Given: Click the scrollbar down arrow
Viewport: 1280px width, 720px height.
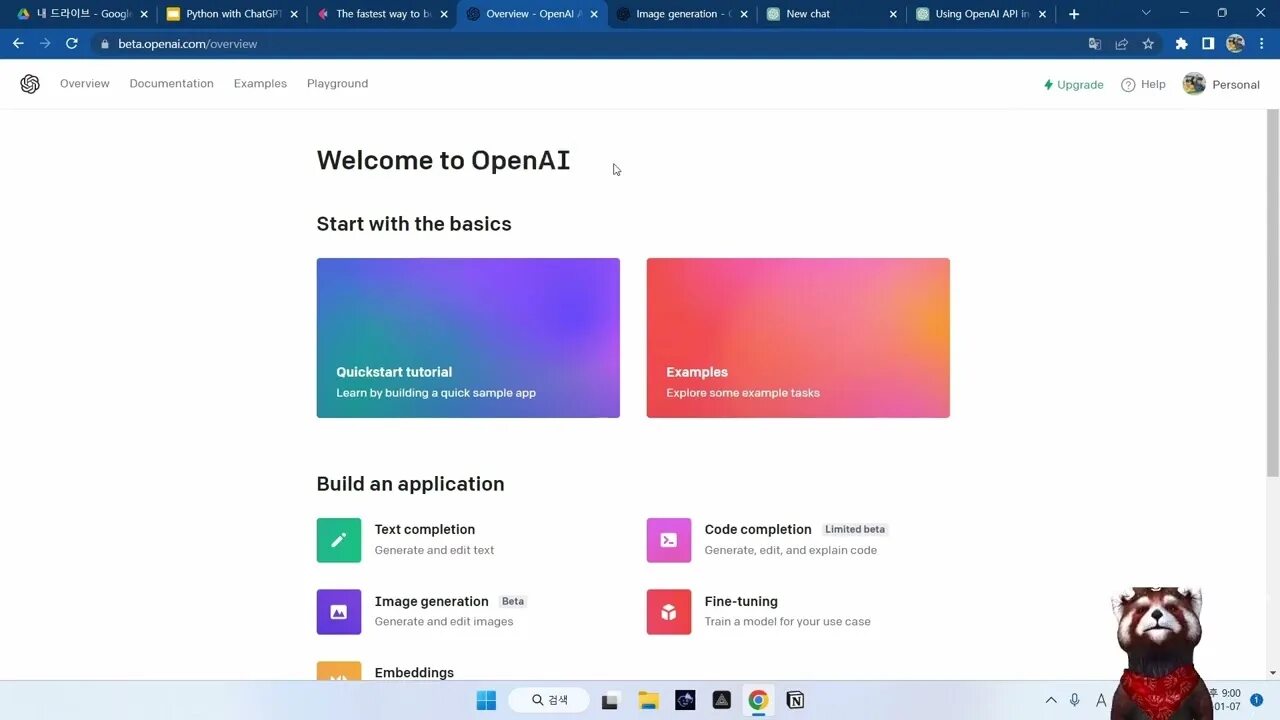Looking at the screenshot, I should [x=1272, y=673].
